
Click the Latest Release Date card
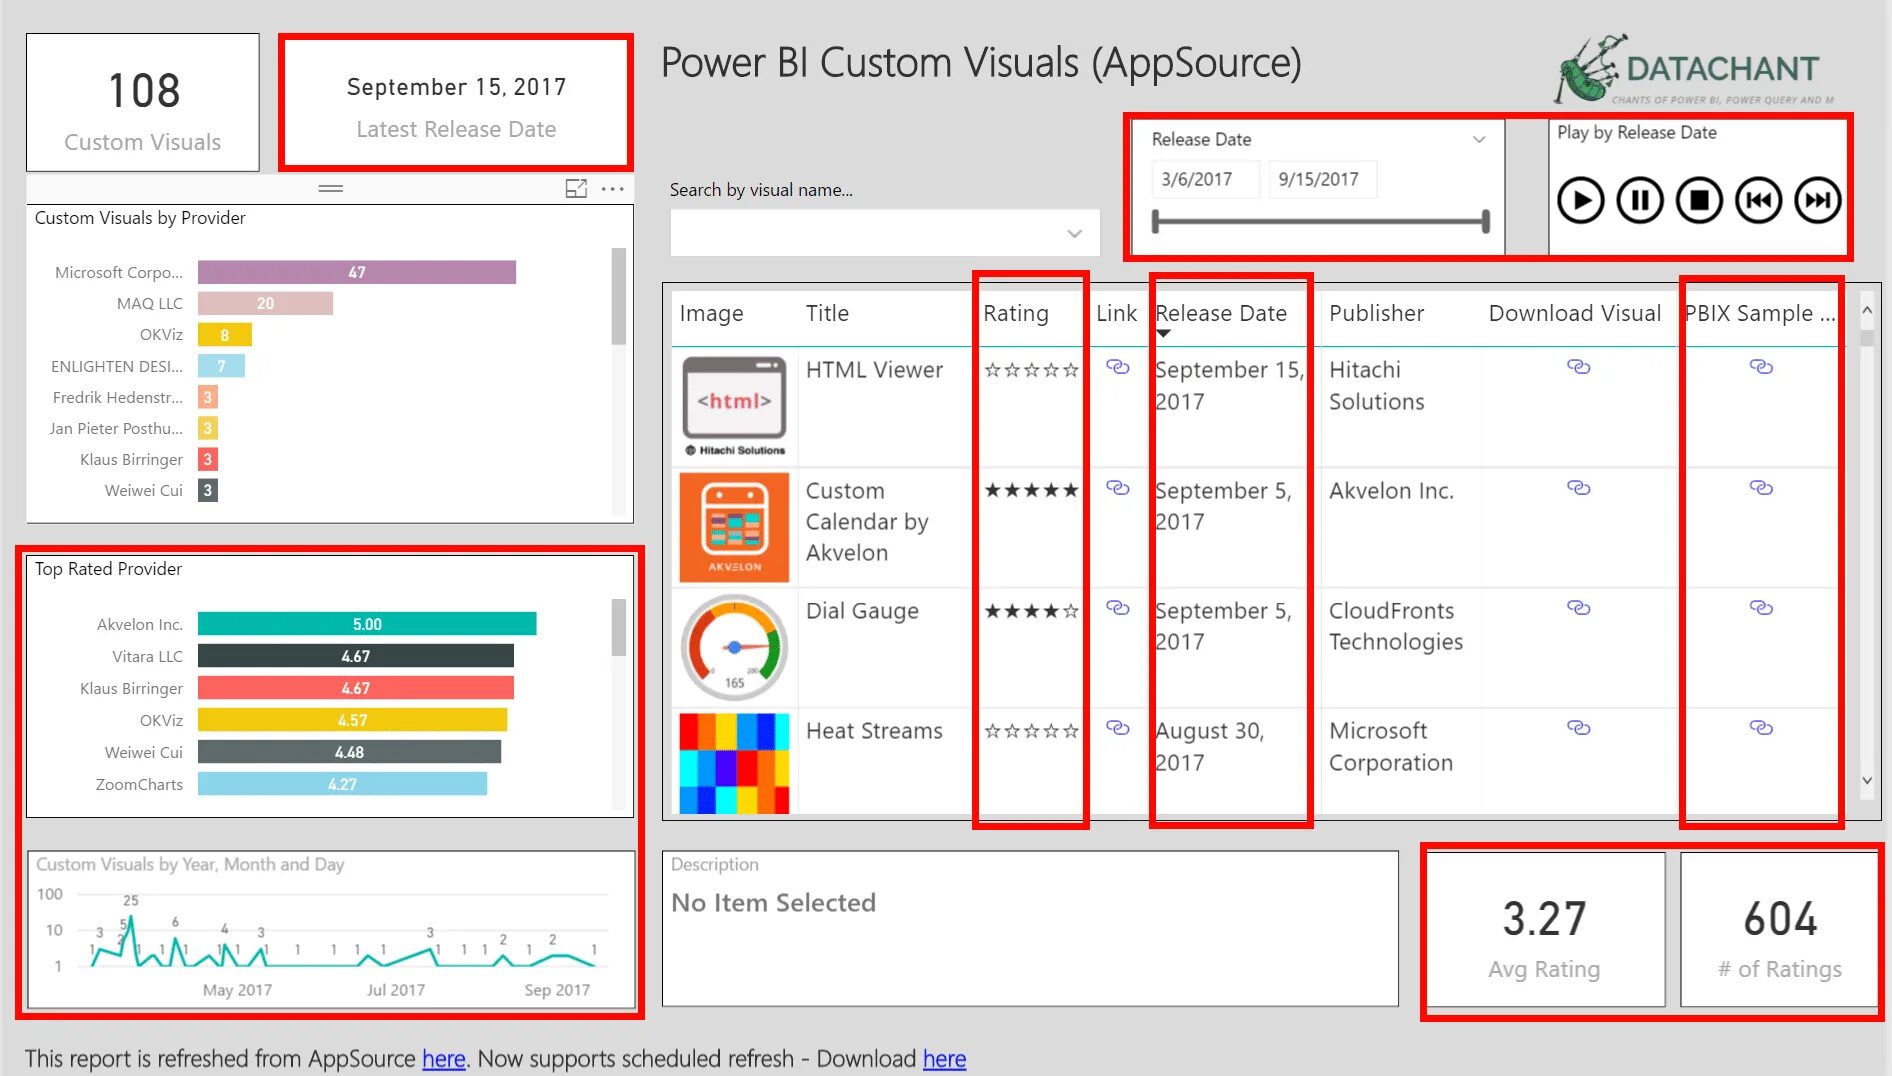pos(456,102)
